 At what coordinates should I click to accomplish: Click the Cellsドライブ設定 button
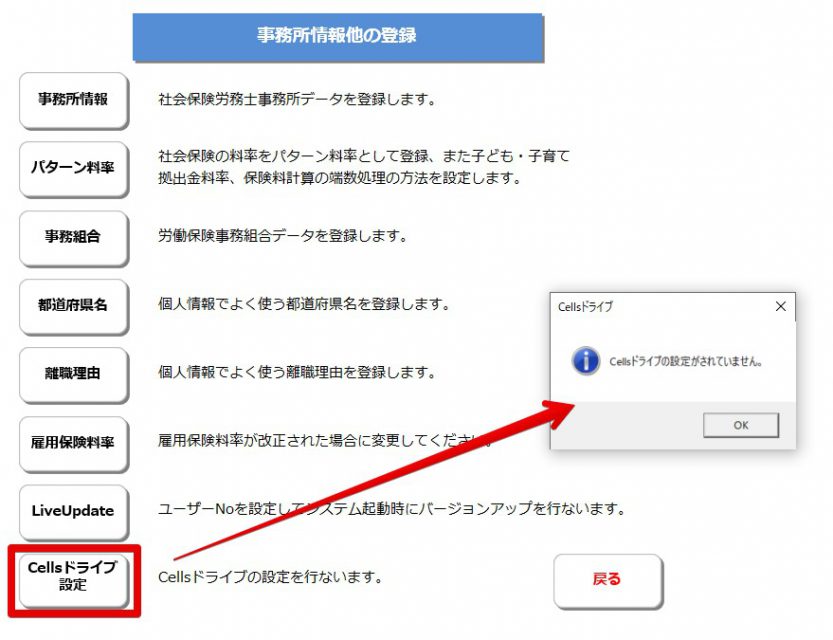74,580
